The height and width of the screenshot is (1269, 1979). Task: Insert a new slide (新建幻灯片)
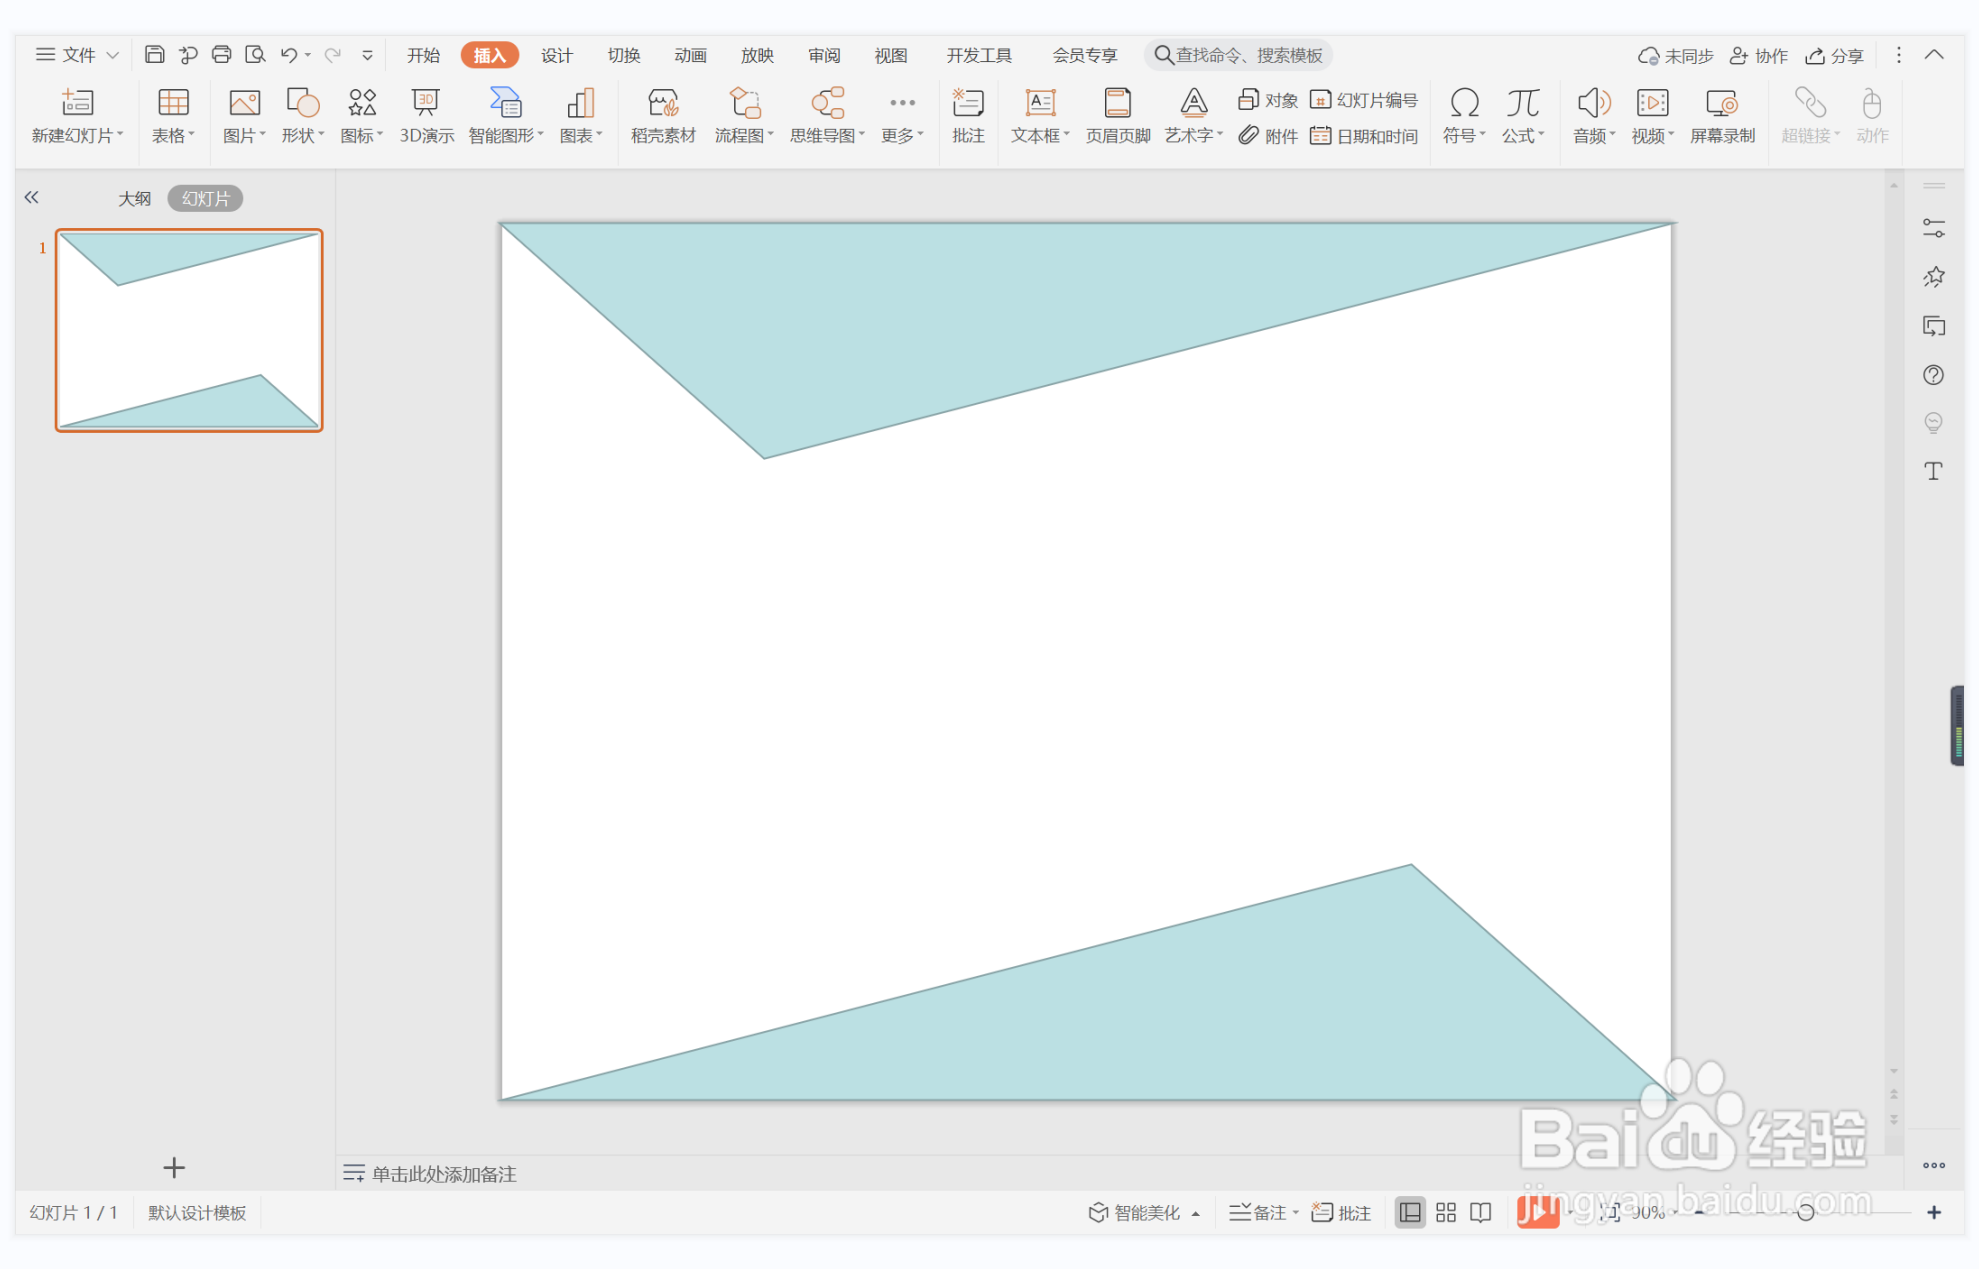[77, 116]
